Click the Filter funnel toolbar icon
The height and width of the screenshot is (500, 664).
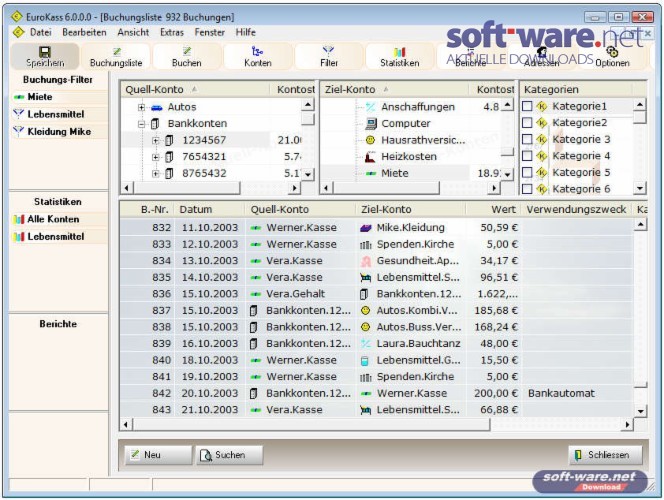click(x=329, y=51)
